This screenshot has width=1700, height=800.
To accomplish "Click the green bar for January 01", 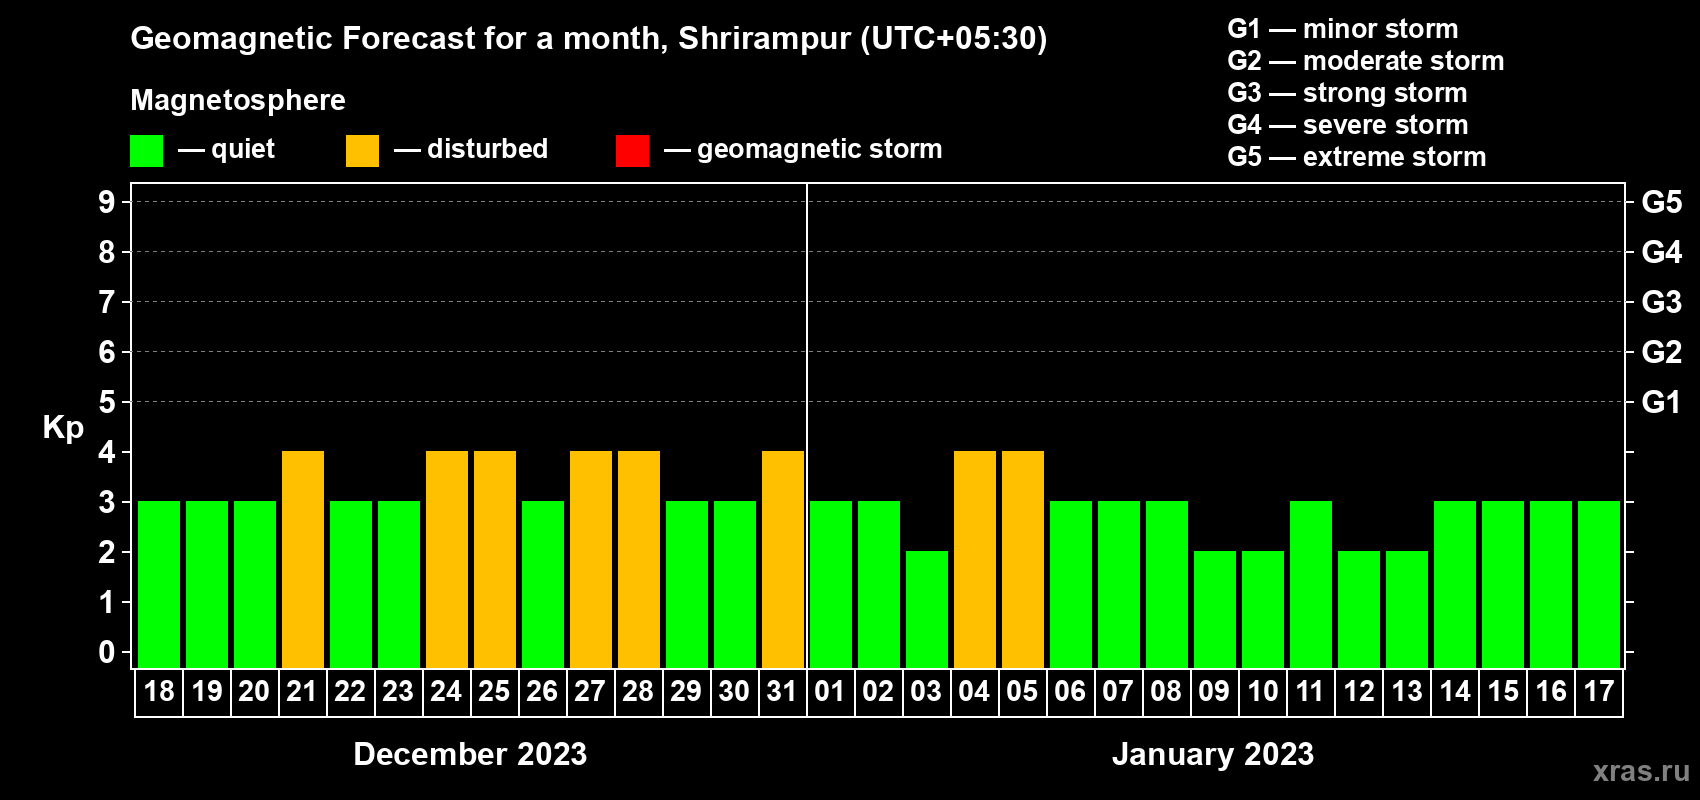I will tap(831, 584).
